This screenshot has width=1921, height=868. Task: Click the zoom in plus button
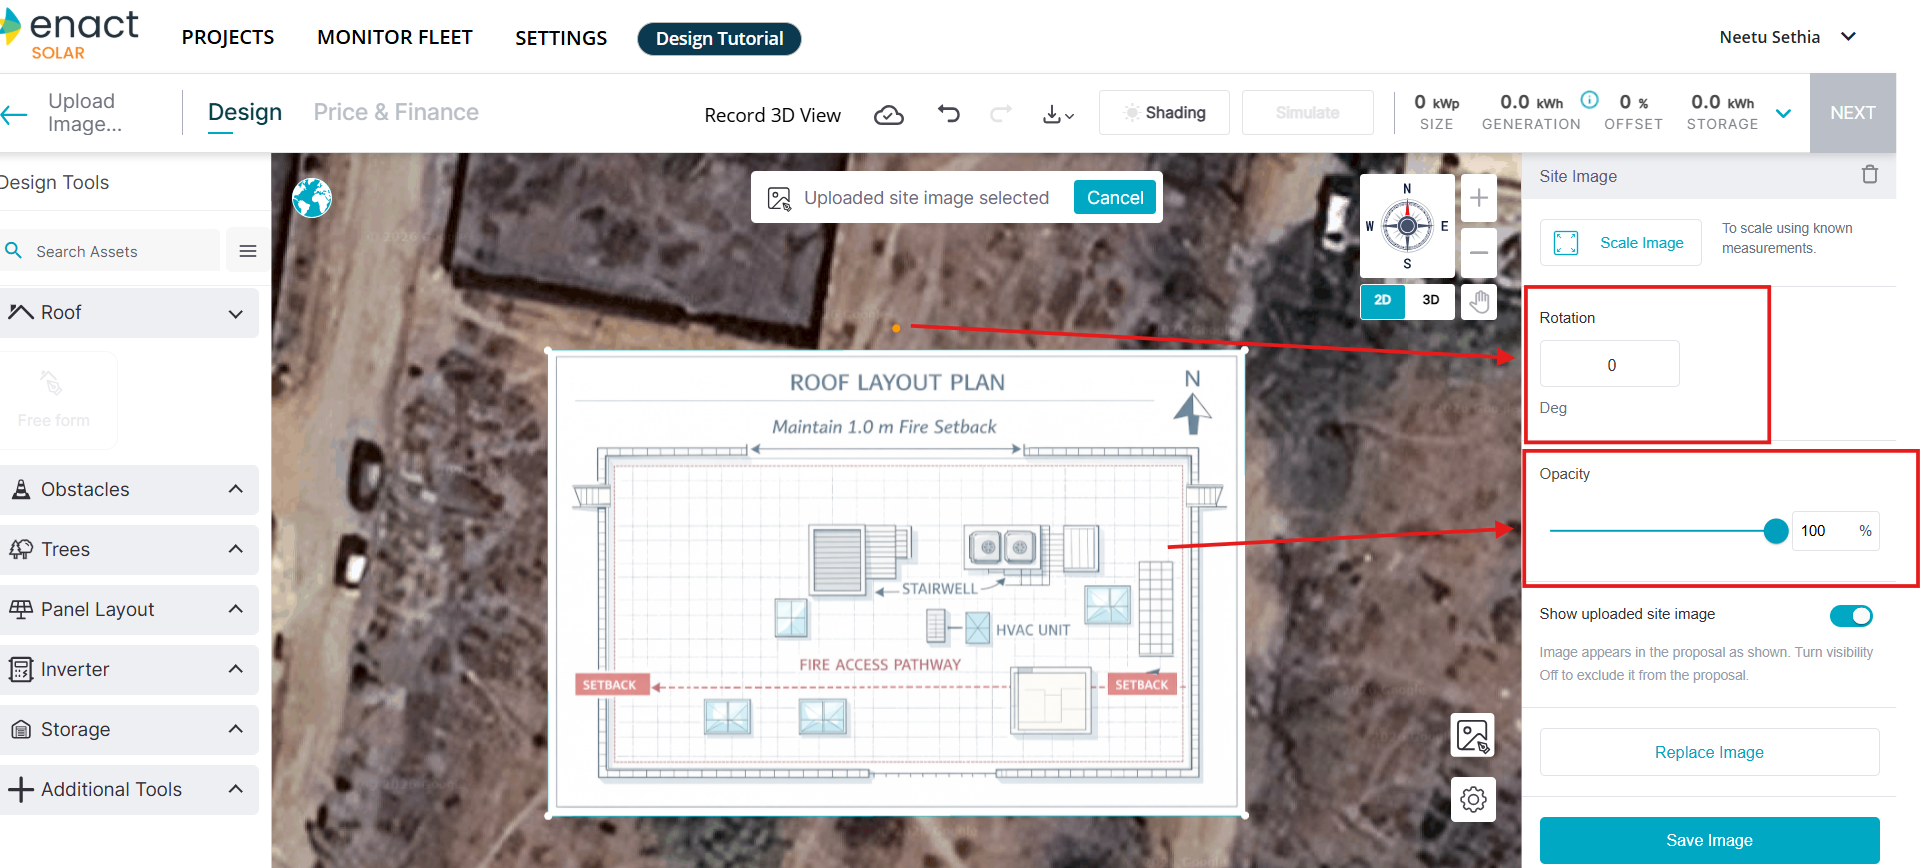(x=1478, y=198)
